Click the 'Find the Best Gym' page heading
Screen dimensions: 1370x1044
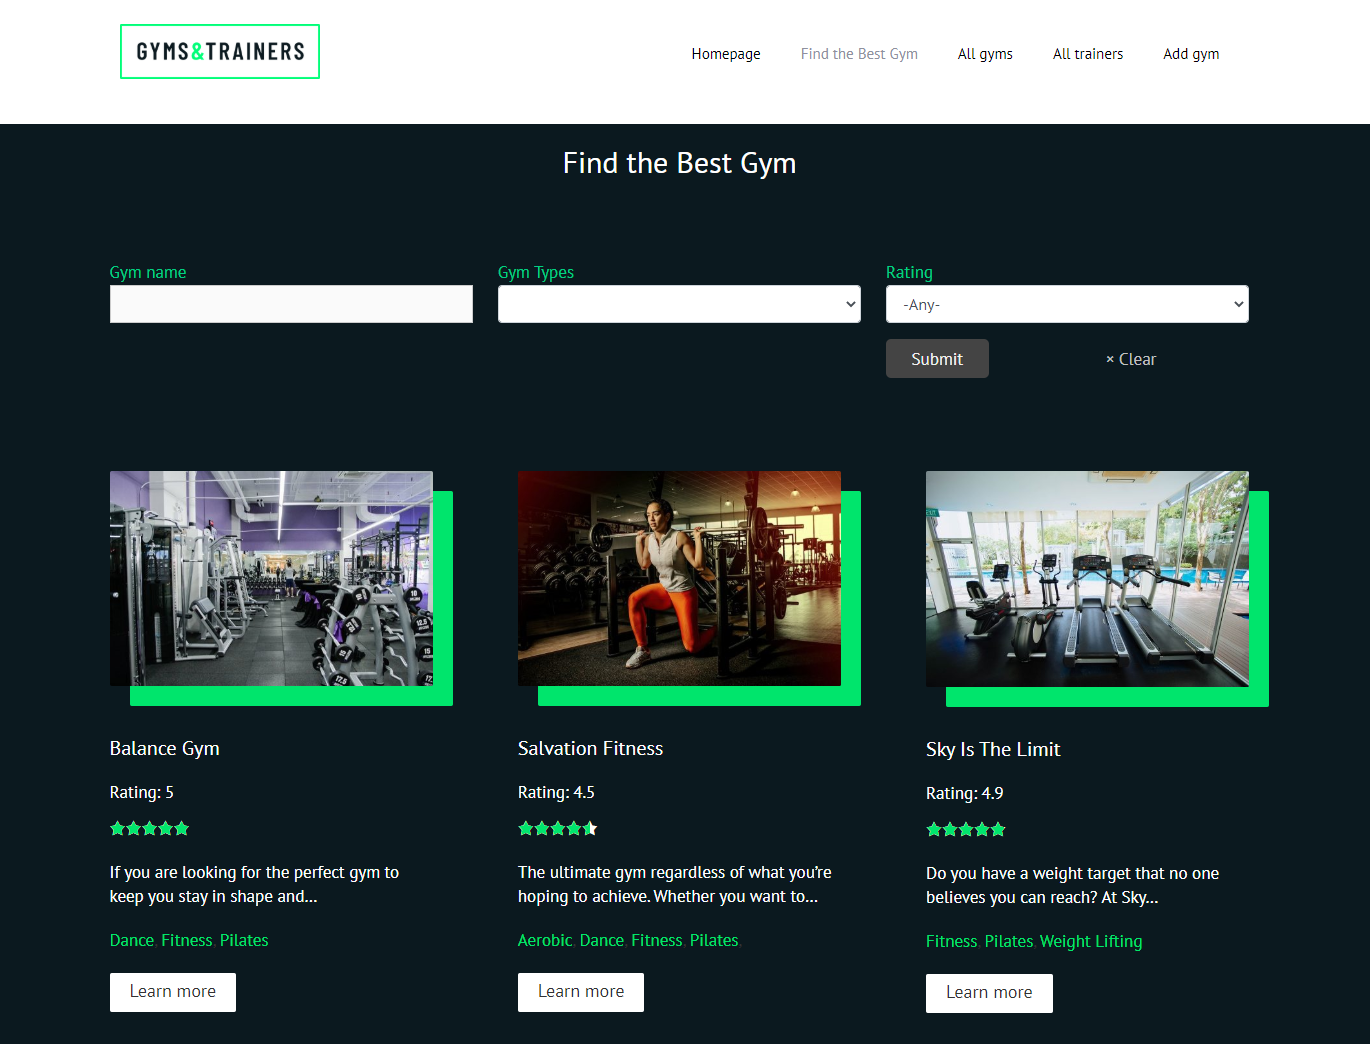(x=680, y=163)
